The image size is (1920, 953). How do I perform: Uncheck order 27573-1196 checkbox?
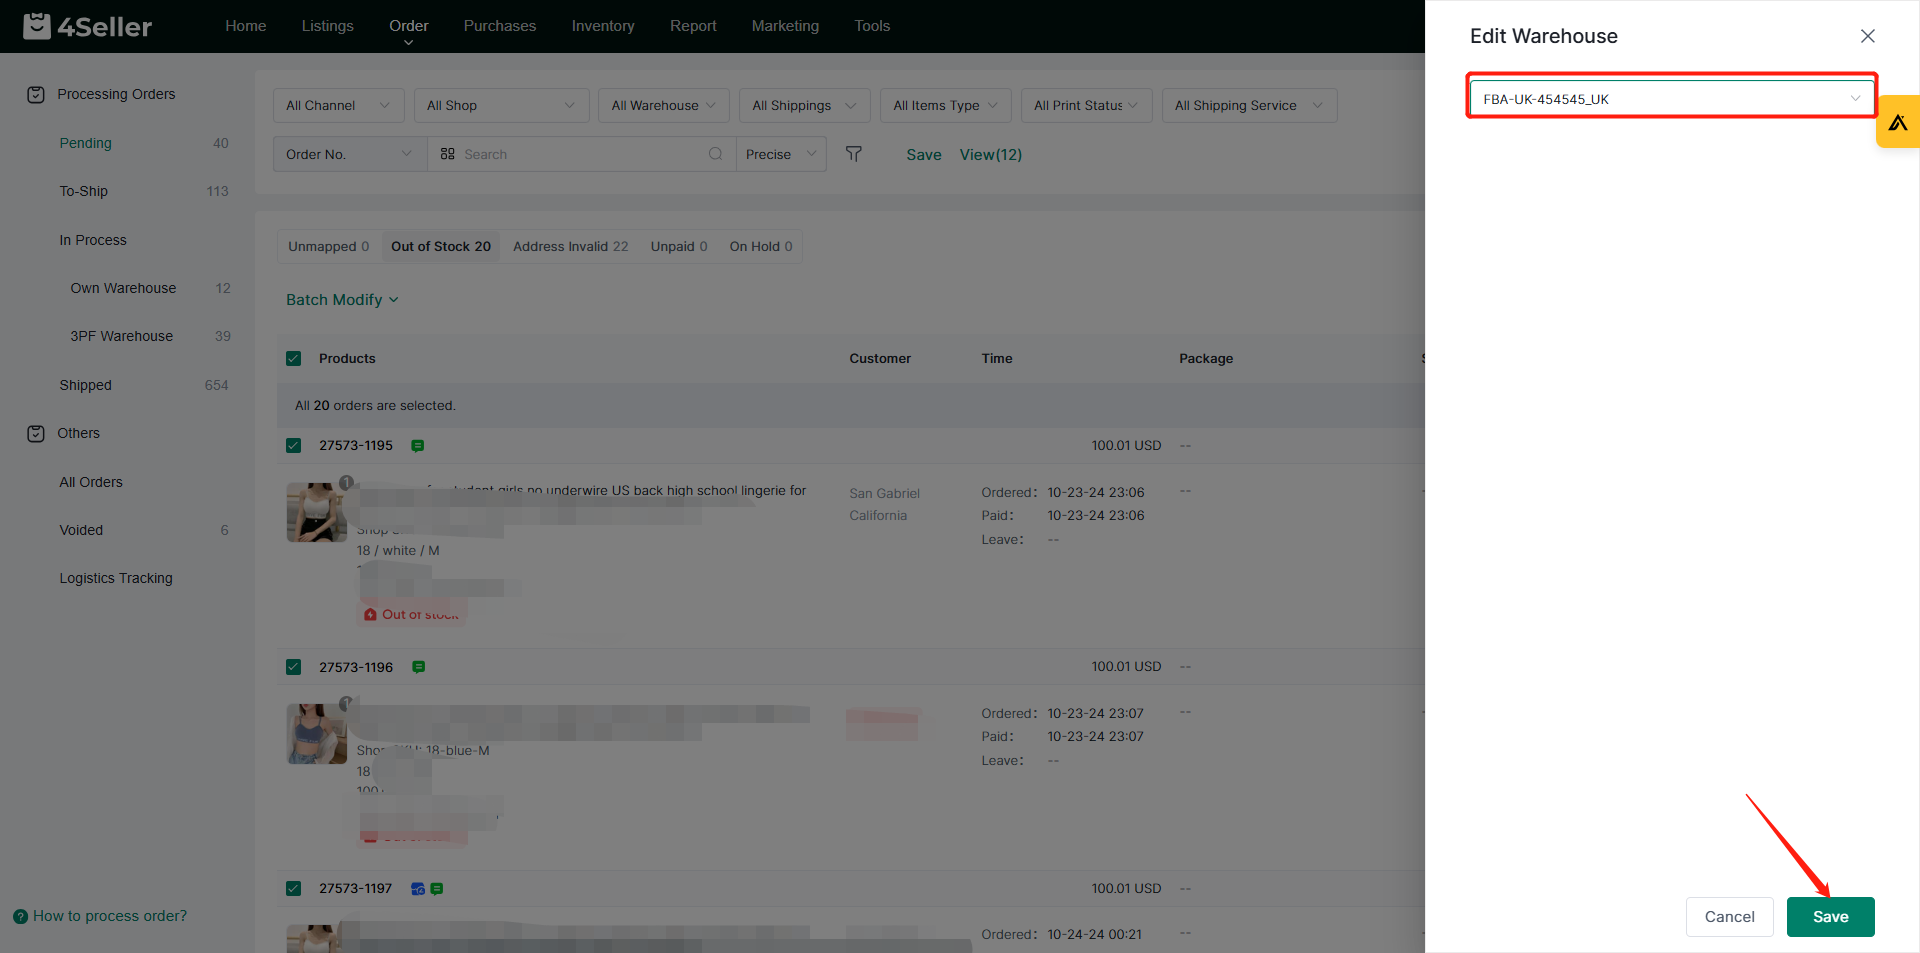click(294, 667)
